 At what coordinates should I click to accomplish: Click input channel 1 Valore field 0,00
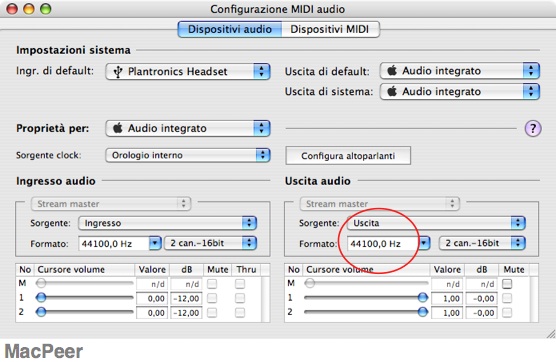click(x=152, y=299)
